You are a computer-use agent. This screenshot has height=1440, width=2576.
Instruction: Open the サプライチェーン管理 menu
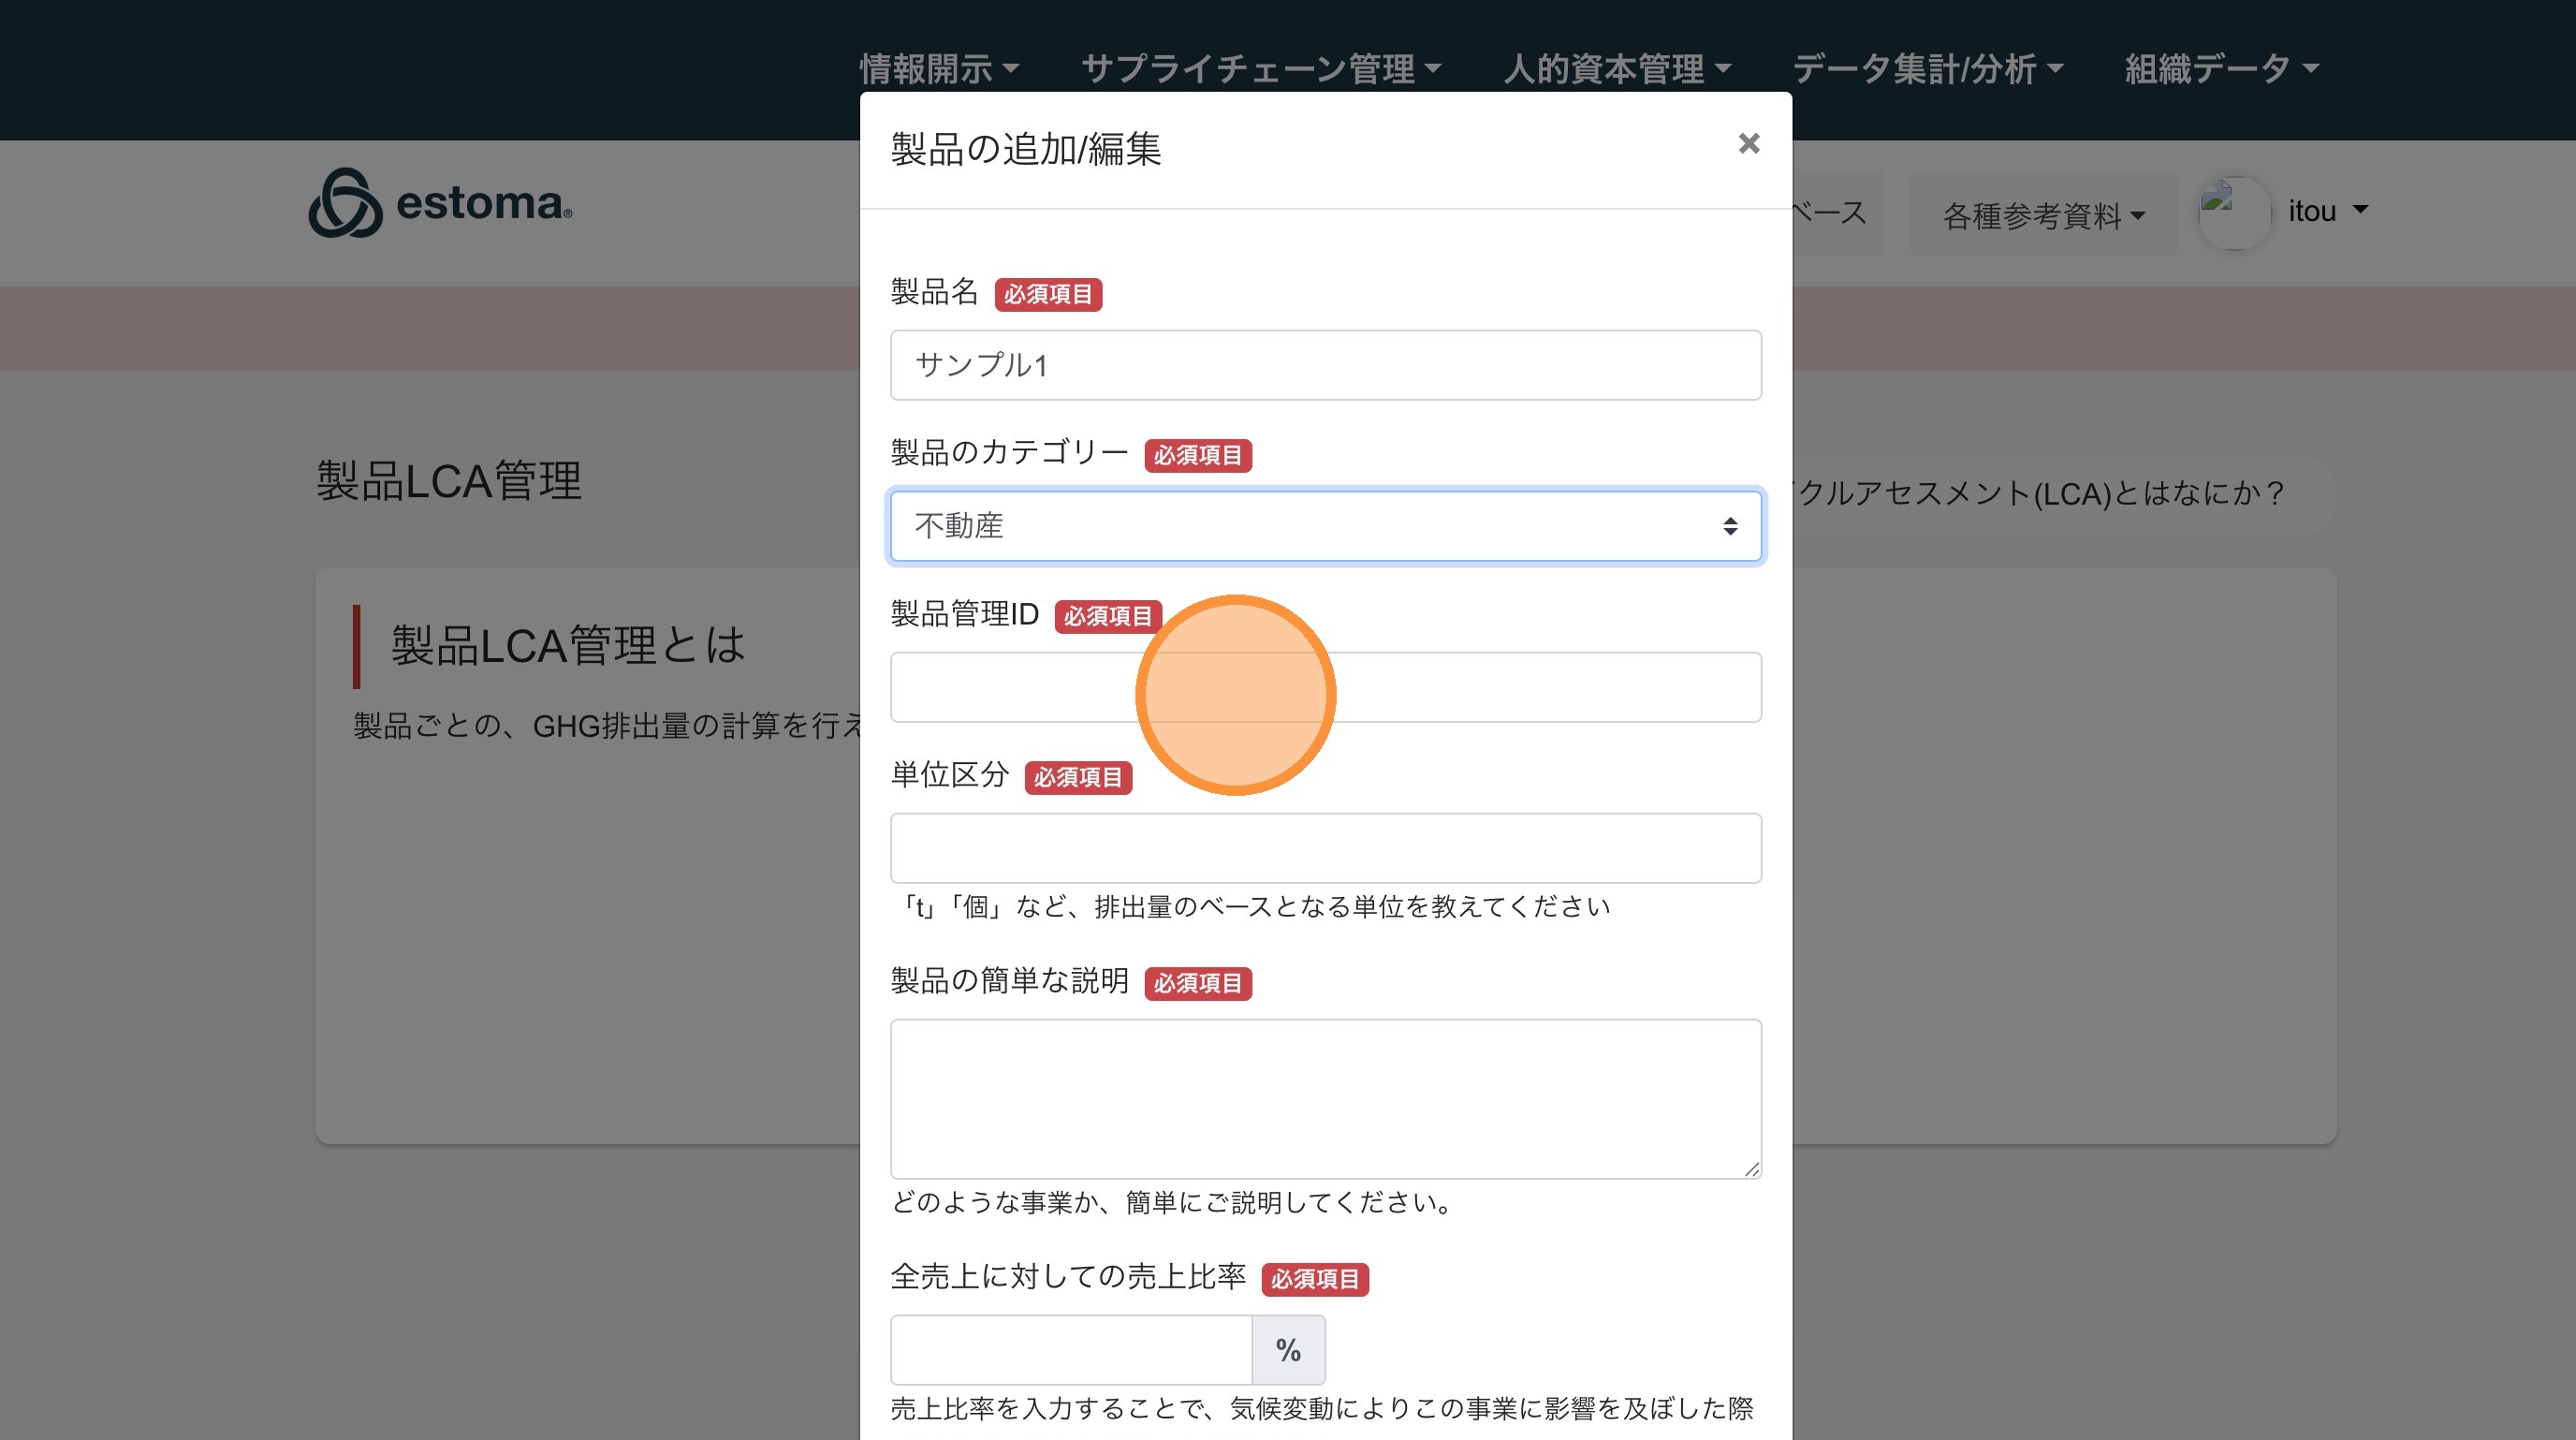(x=1260, y=69)
